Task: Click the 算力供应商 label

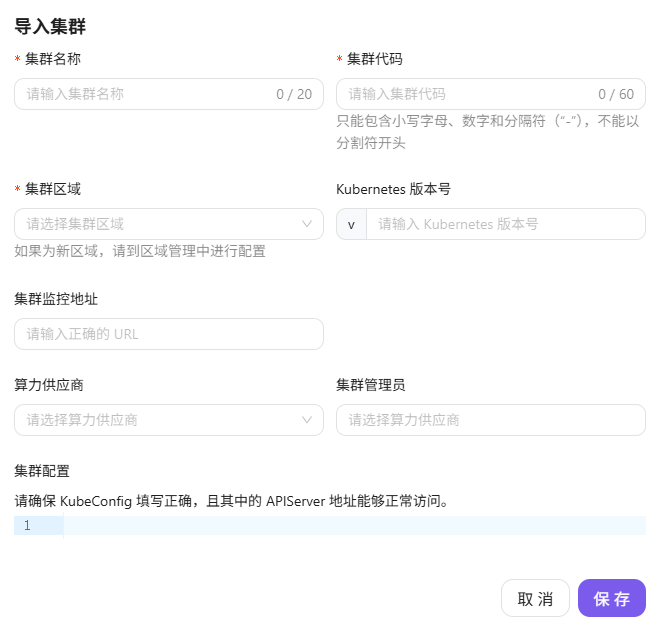Action: tap(49, 385)
